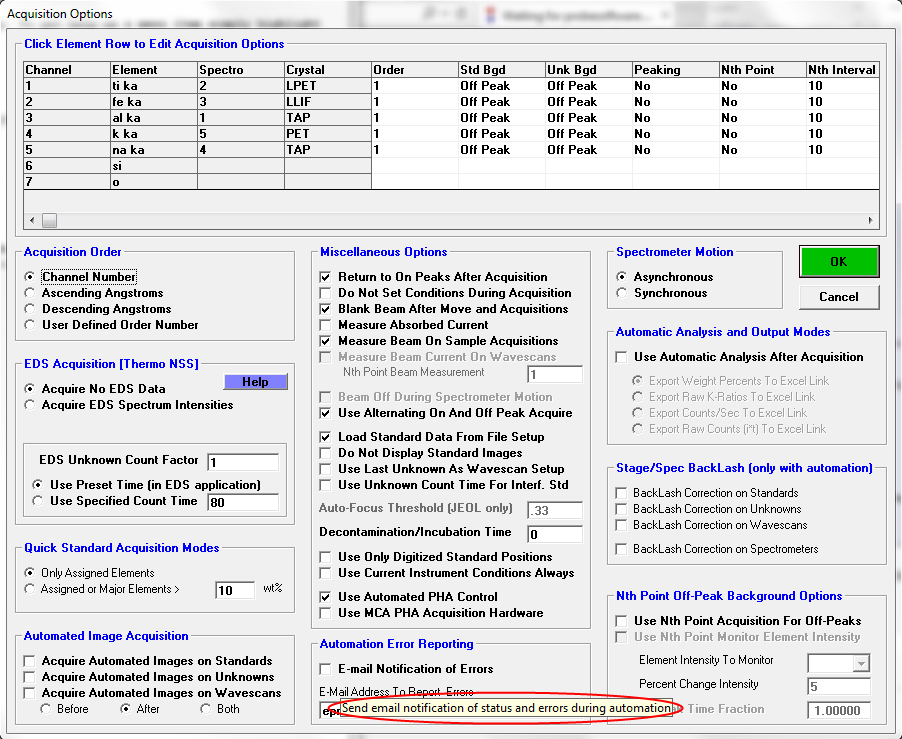Click the Cancel button

(838, 296)
